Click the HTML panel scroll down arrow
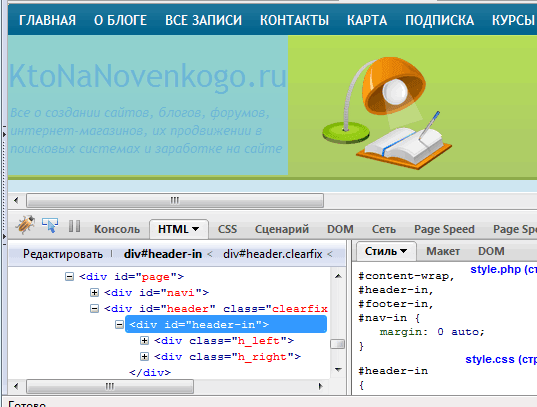The height and width of the screenshot is (407, 537). tap(338, 370)
